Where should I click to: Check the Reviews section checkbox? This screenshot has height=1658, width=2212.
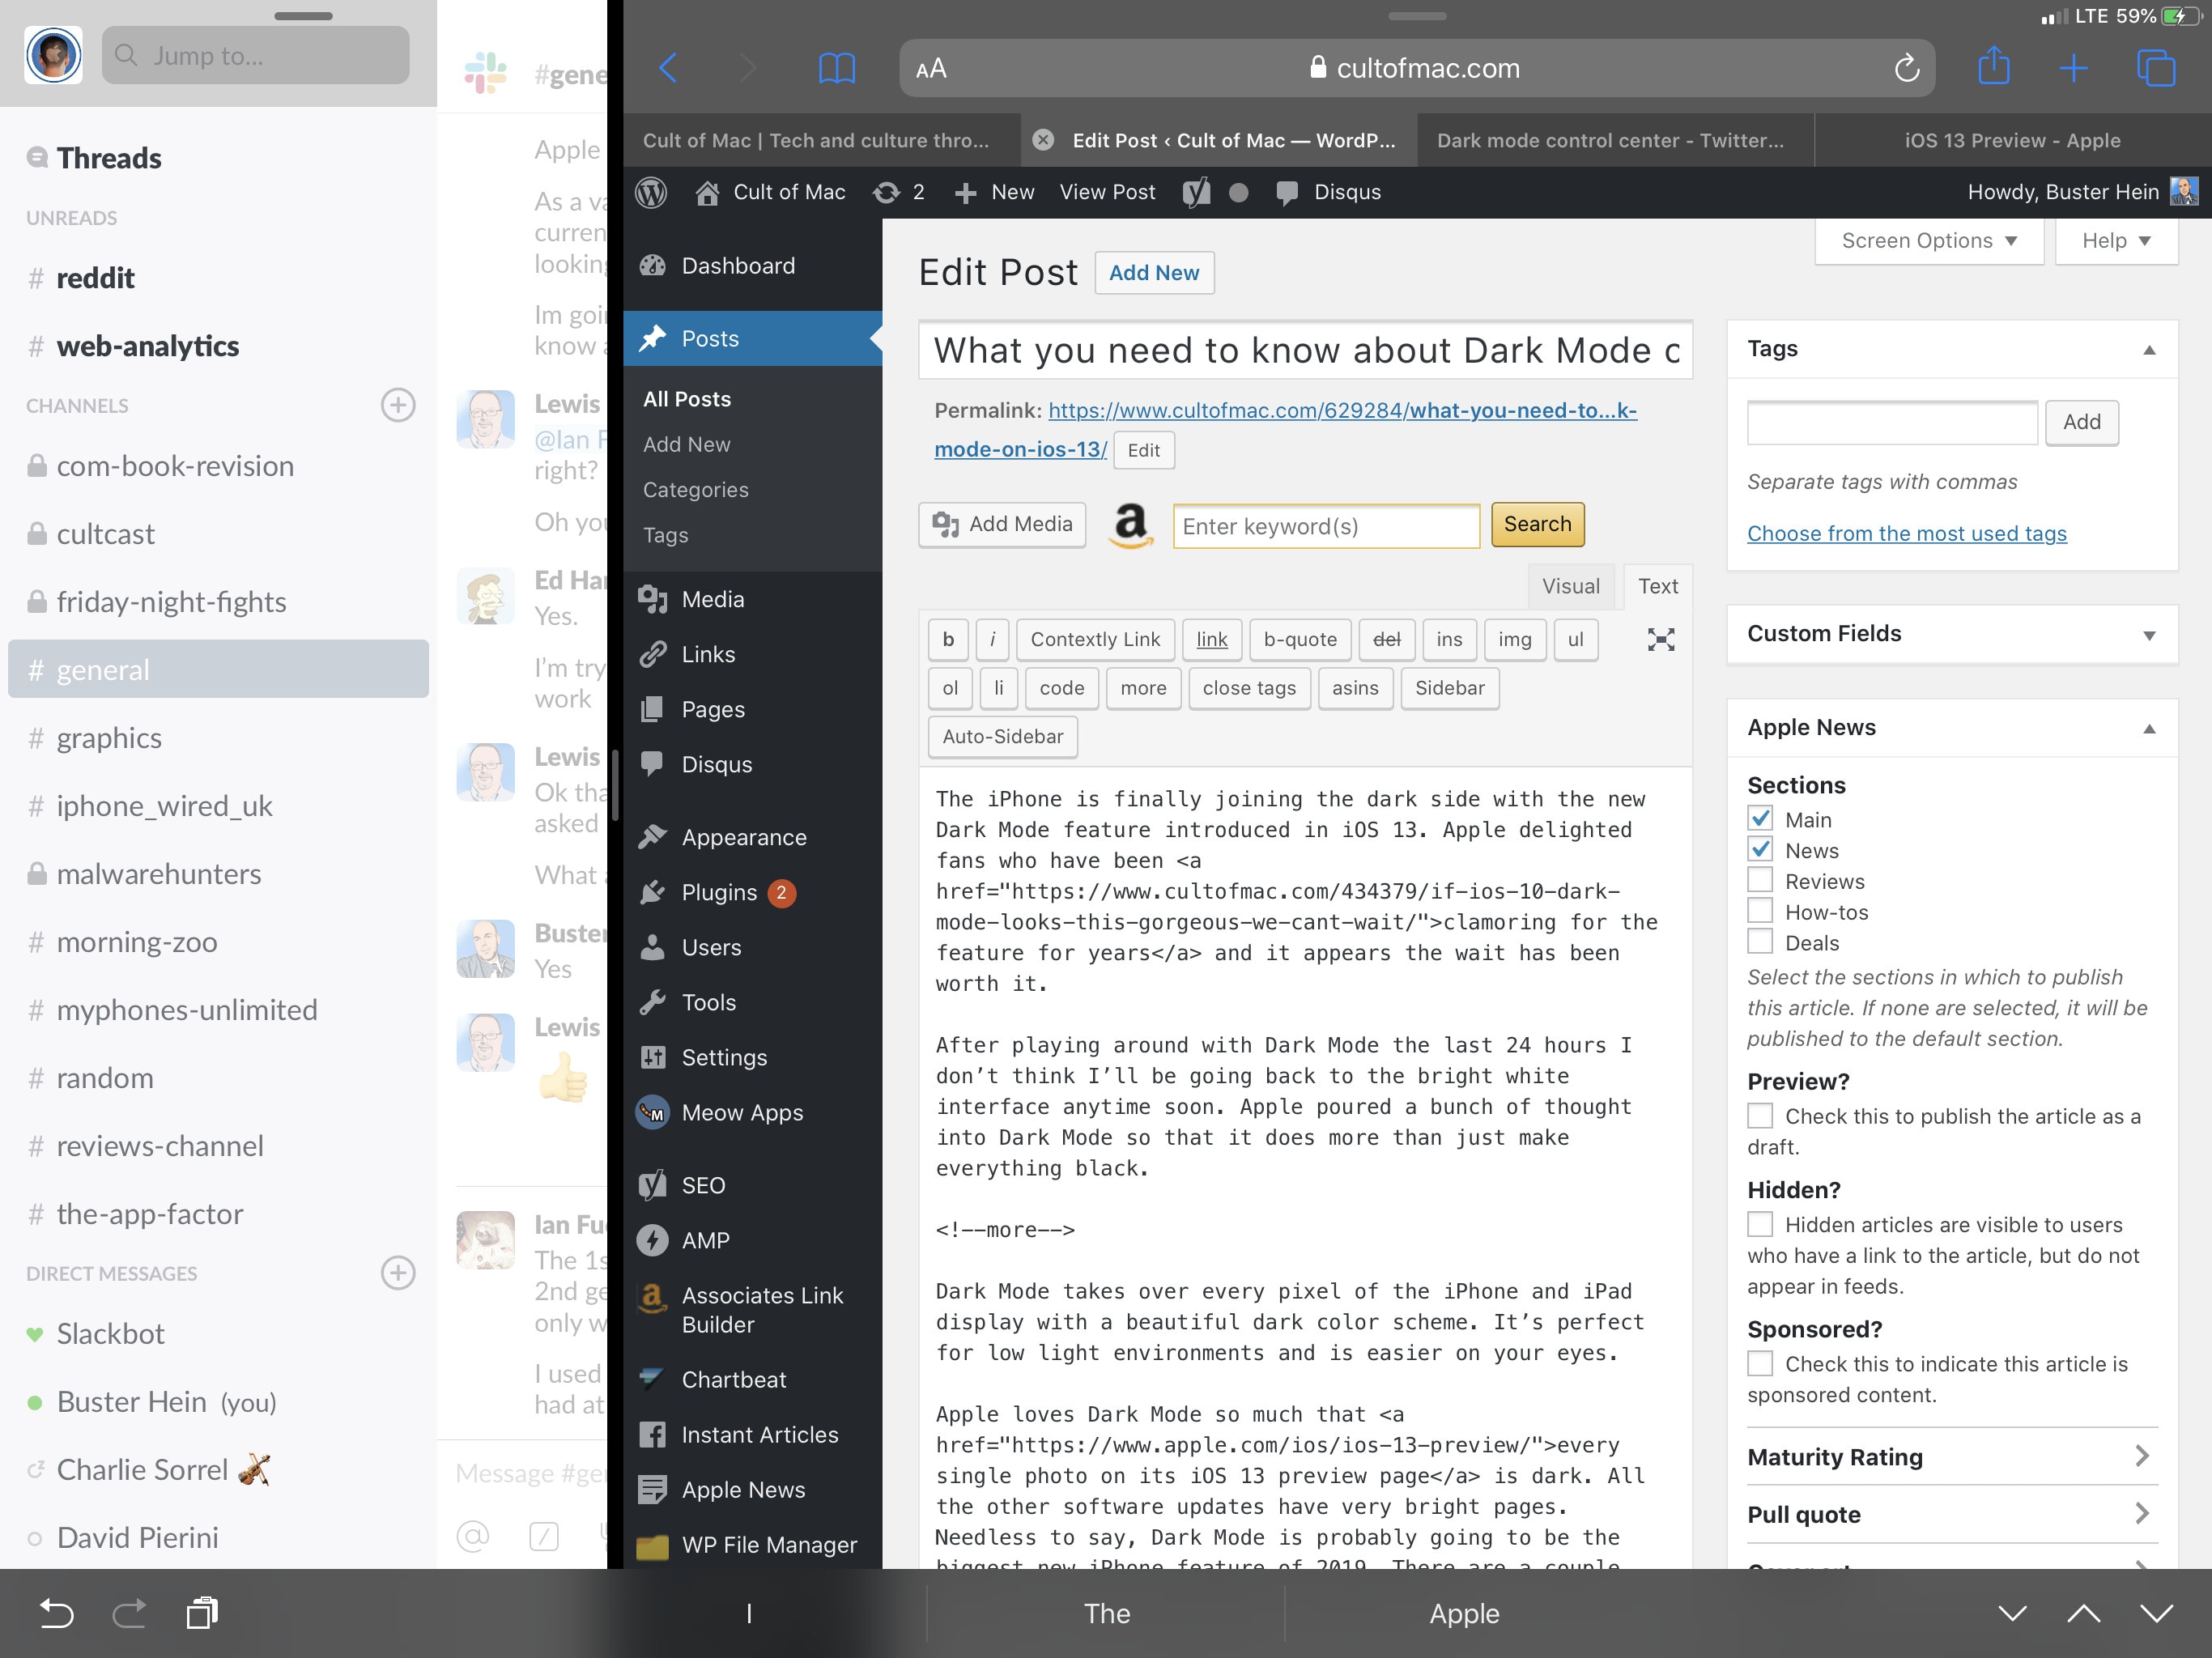(1760, 880)
